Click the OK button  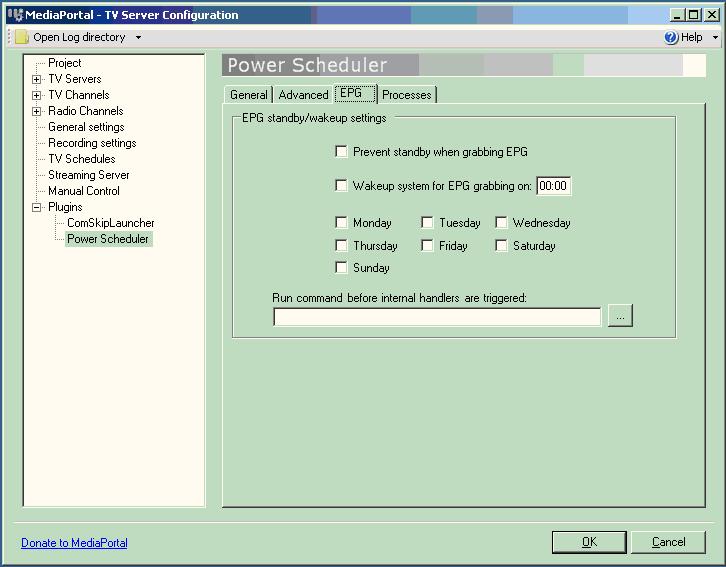pos(589,542)
